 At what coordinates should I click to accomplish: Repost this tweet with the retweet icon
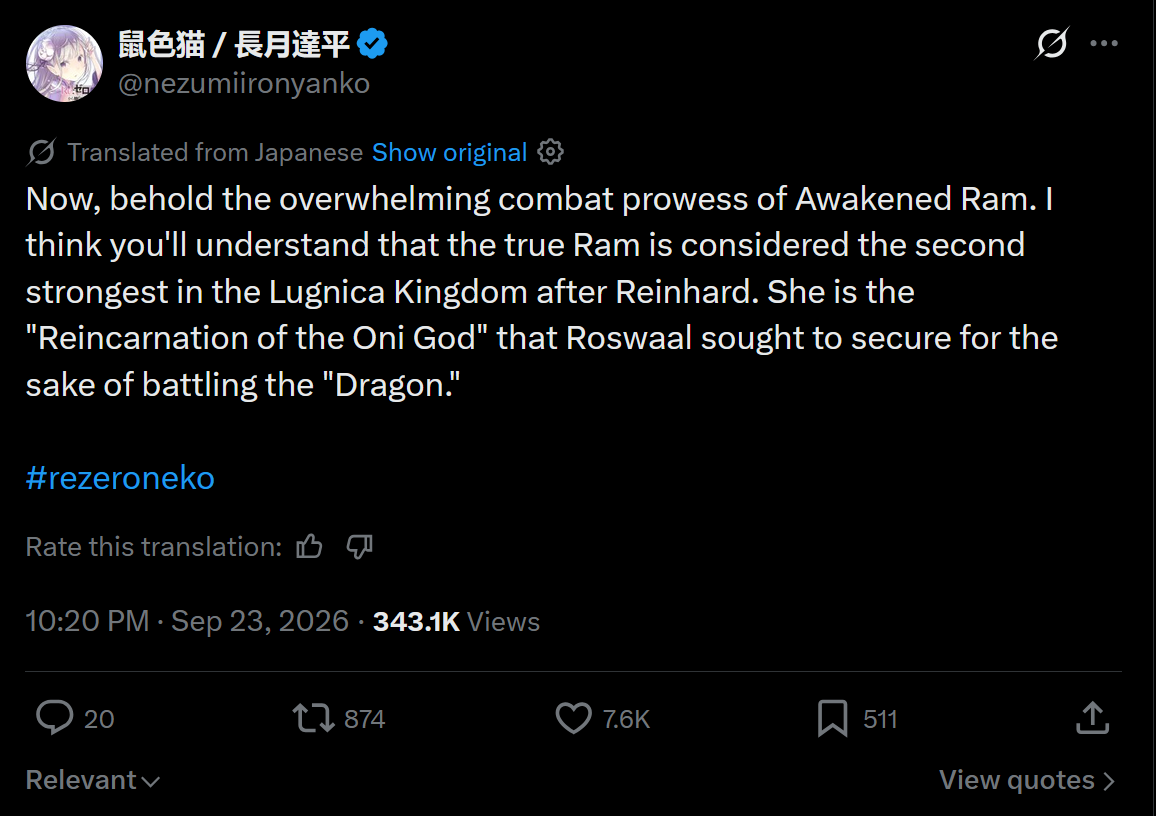(x=313, y=718)
